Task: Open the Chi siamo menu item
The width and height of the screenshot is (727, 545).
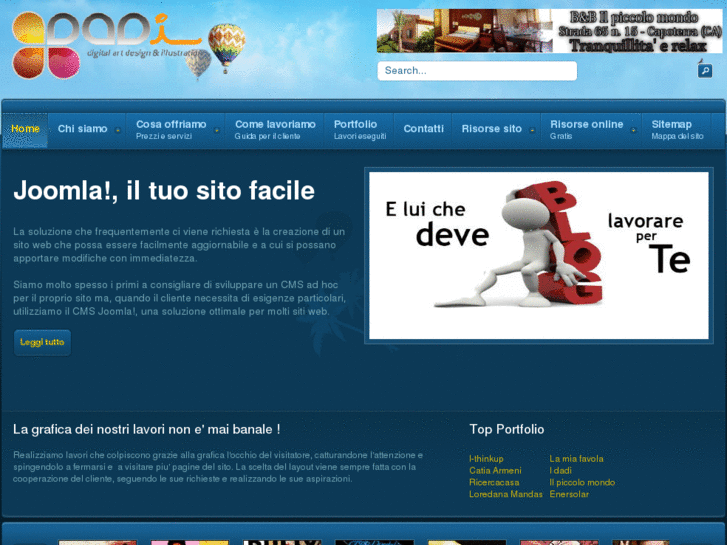Action: pos(83,129)
